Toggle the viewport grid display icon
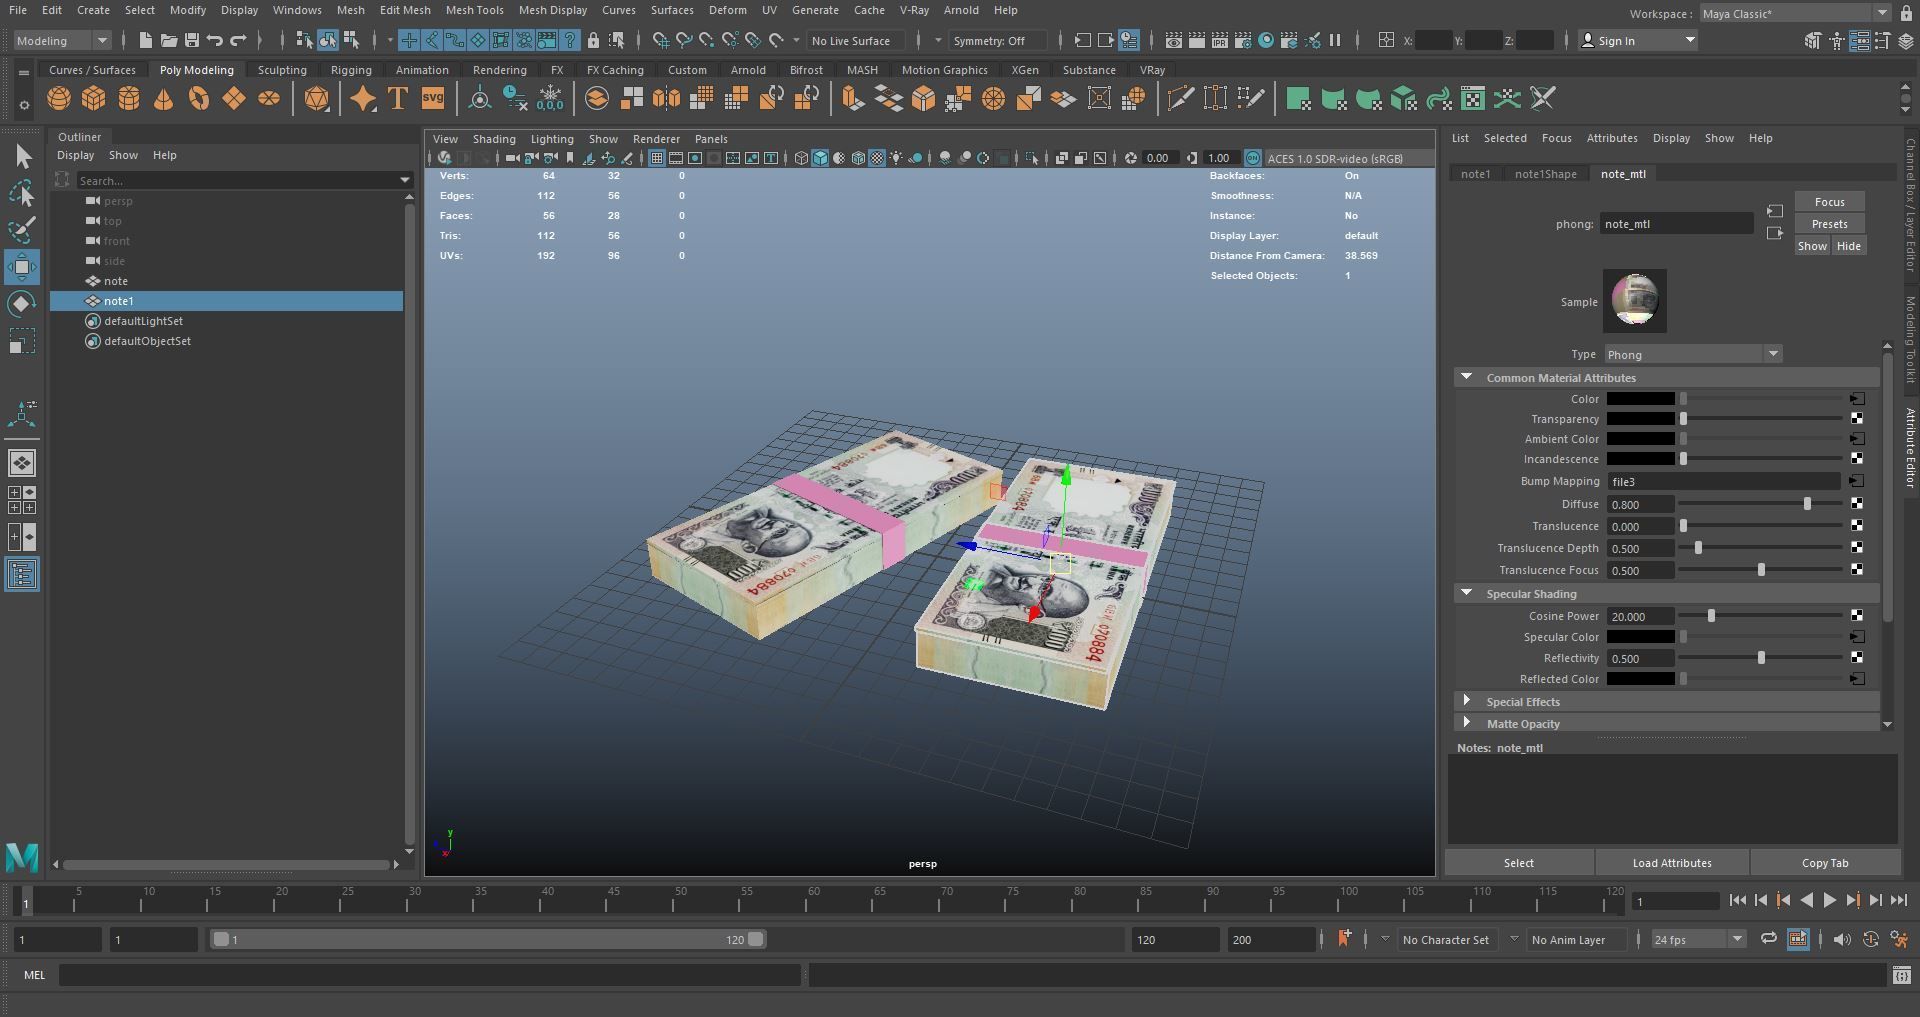The height and width of the screenshot is (1017, 1920). [x=657, y=158]
